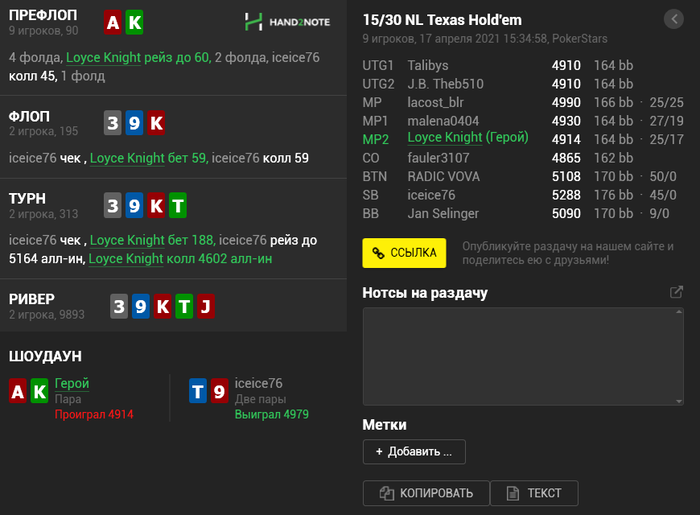700x515 pixels.
Task: Click the turn T card
Action: (178, 205)
